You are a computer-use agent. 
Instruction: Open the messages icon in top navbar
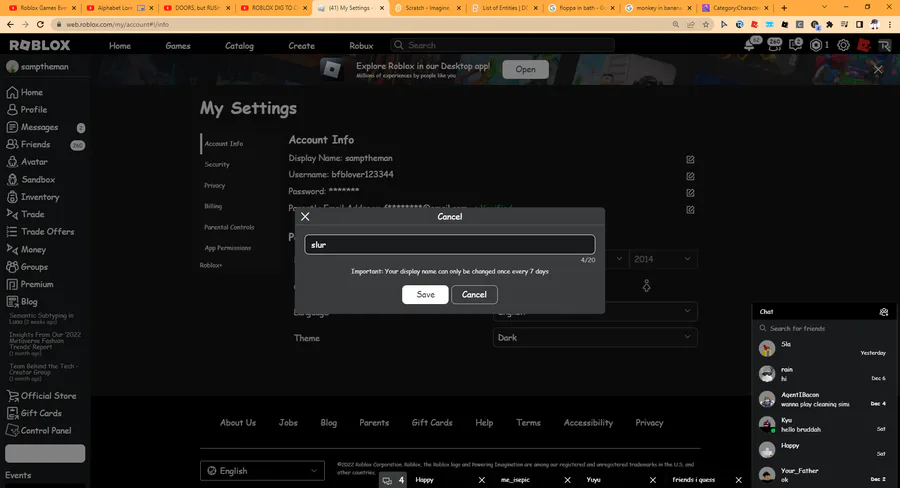(796, 45)
